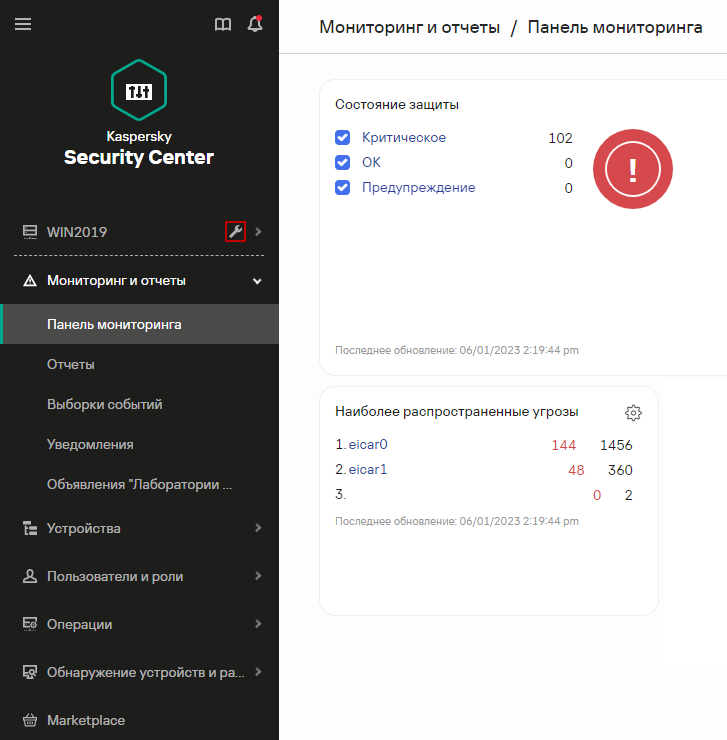Open the notifications bell icon
Screen dimensions: 727x740
255,24
